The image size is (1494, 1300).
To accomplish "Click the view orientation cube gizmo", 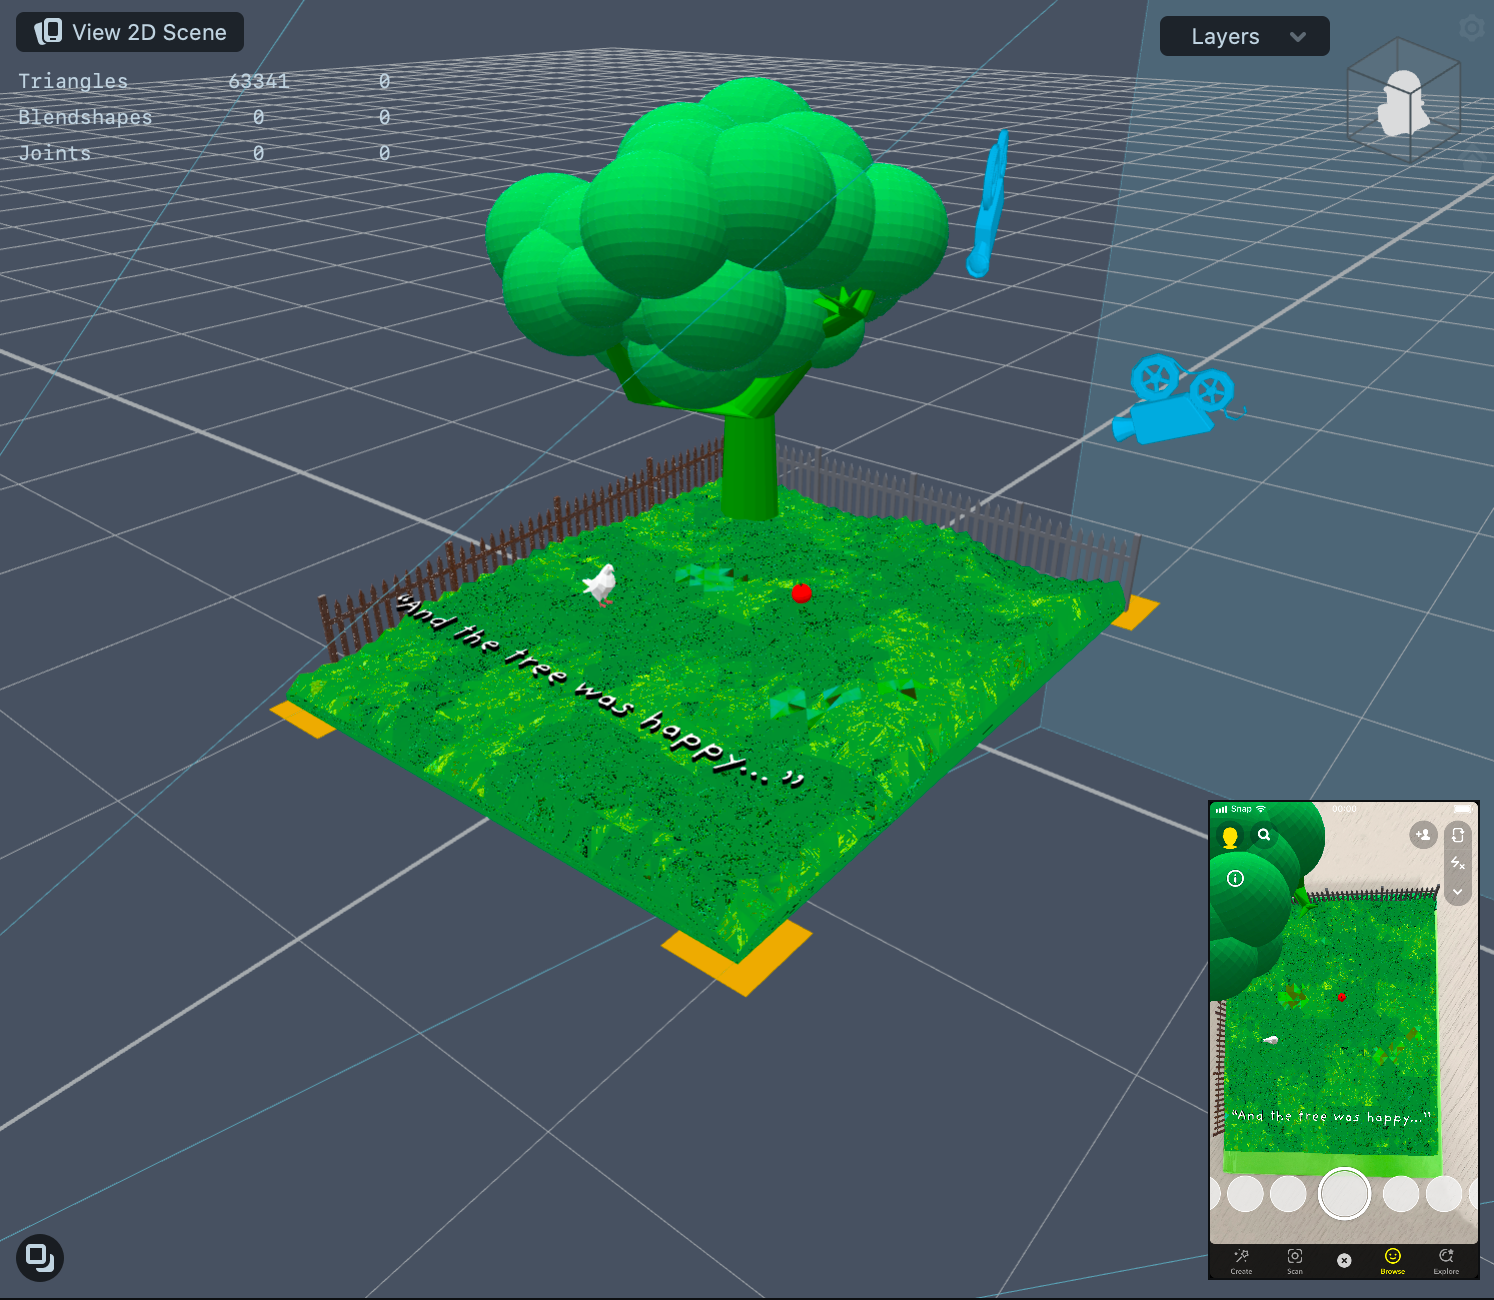I will pyautogui.click(x=1404, y=100).
